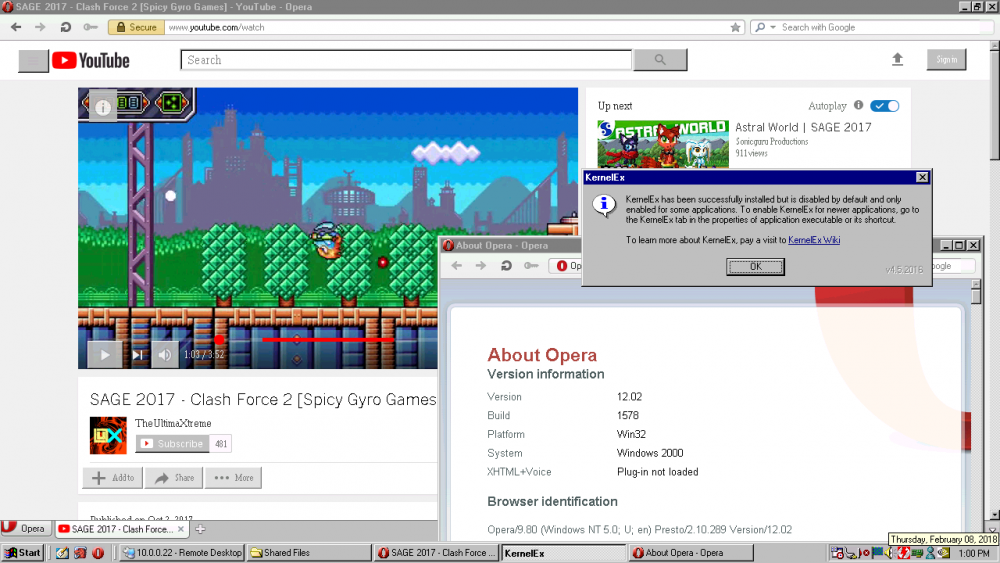Click tray volume speaker icon
Viewport: 1000px width, 563px height.
pyautogui.click(x=889, y=553)
